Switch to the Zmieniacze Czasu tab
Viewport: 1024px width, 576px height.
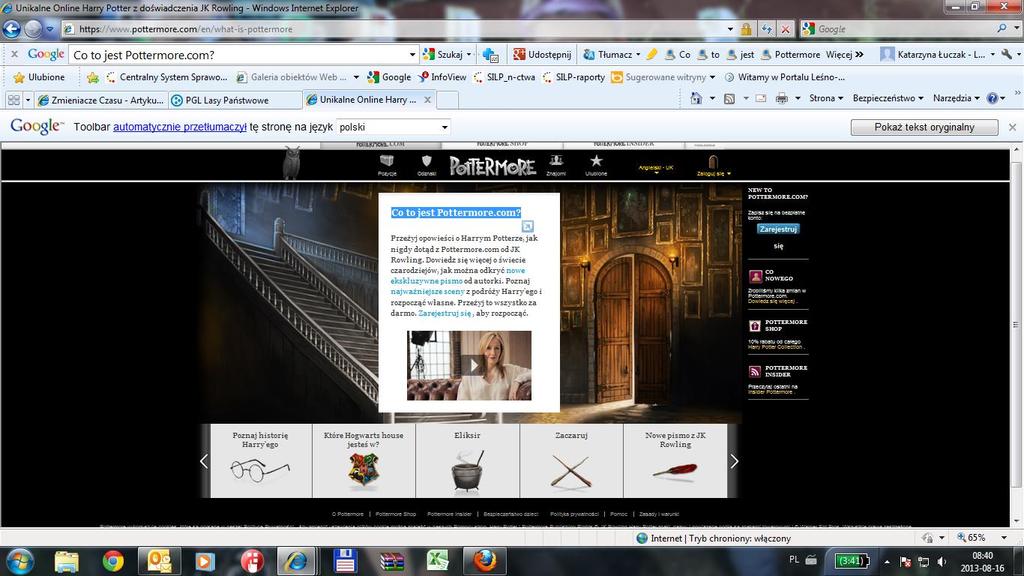[101, 100]
